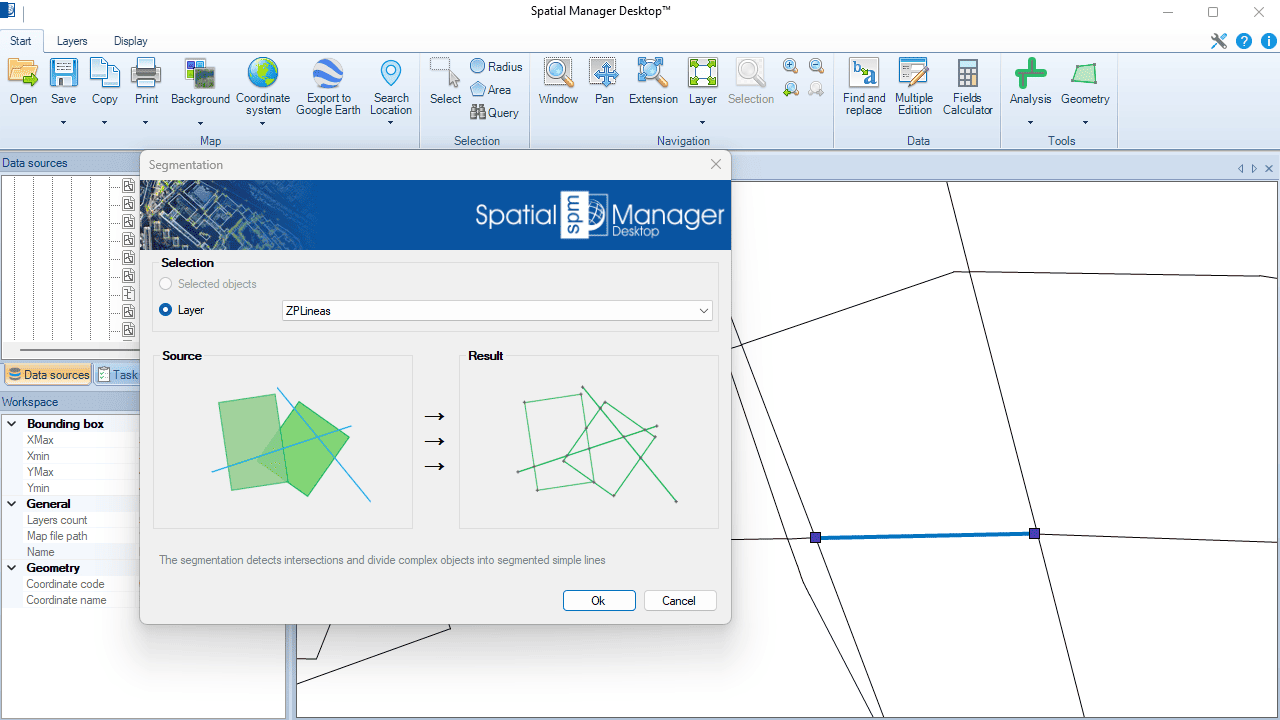
Task: Select the Data sources panel tab
Action: [x=48, y=375]
